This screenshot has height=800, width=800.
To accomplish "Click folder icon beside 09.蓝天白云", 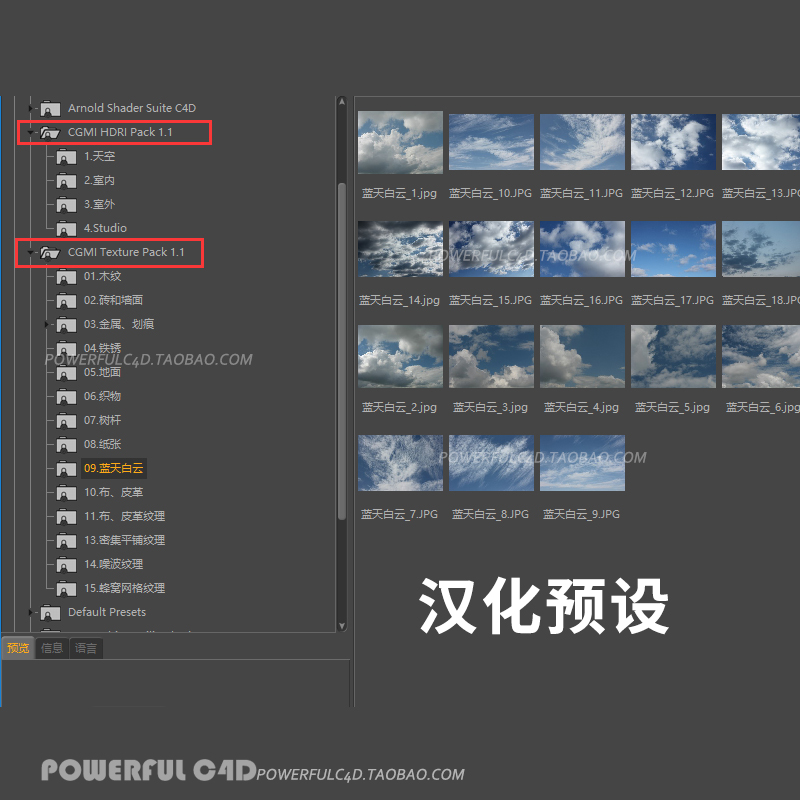I will [66, 468].
